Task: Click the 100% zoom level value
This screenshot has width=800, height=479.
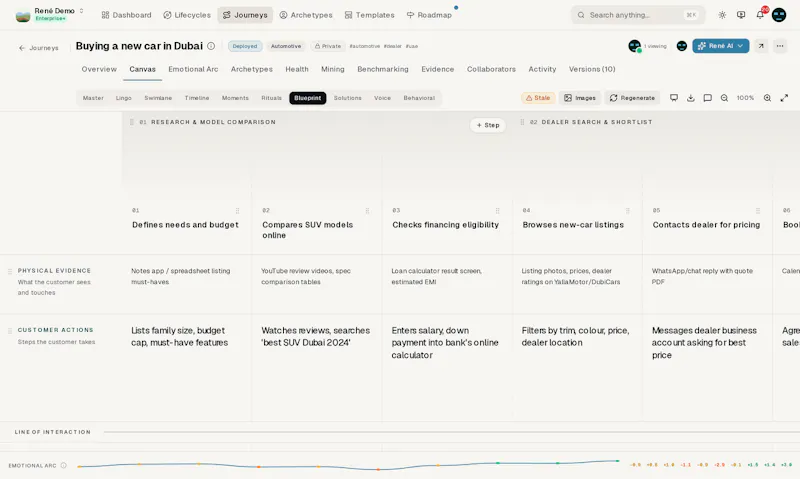Action: click(745, 98)
